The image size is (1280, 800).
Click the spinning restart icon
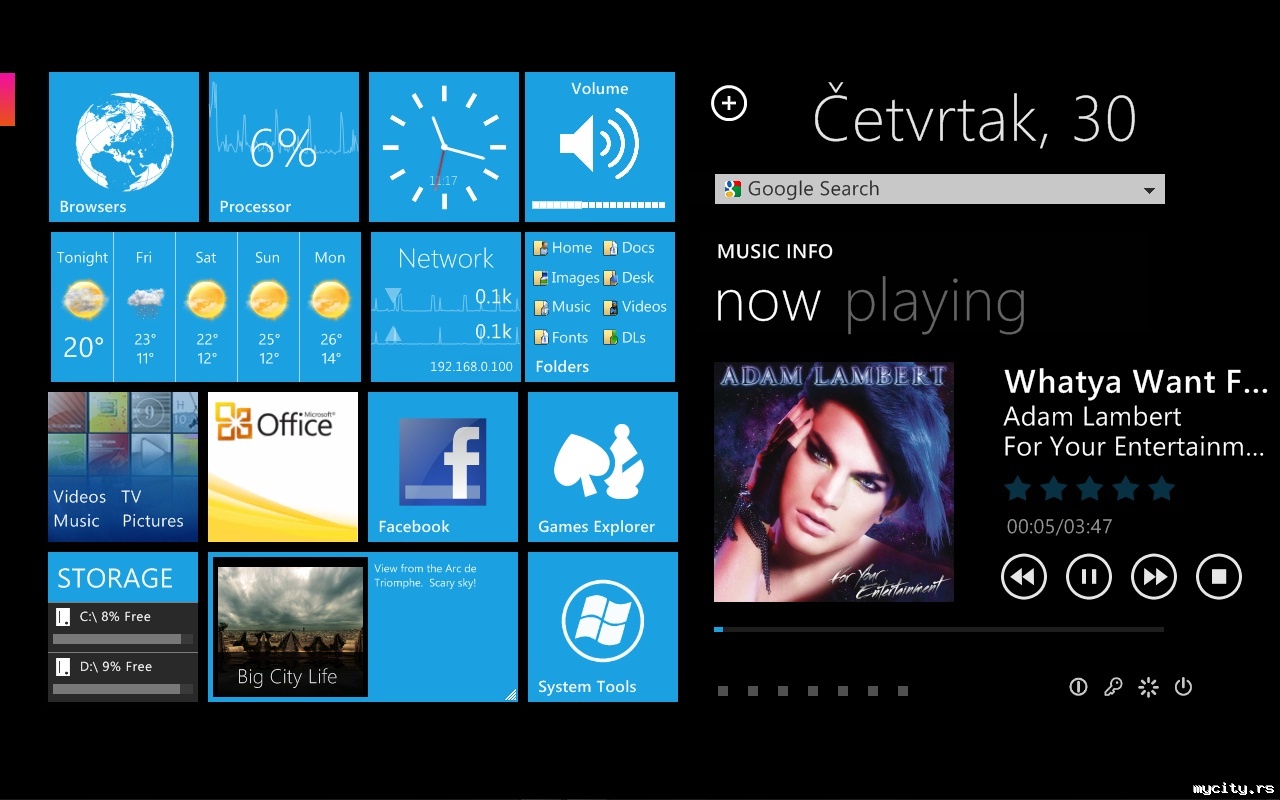click(x=1148, y=687)
